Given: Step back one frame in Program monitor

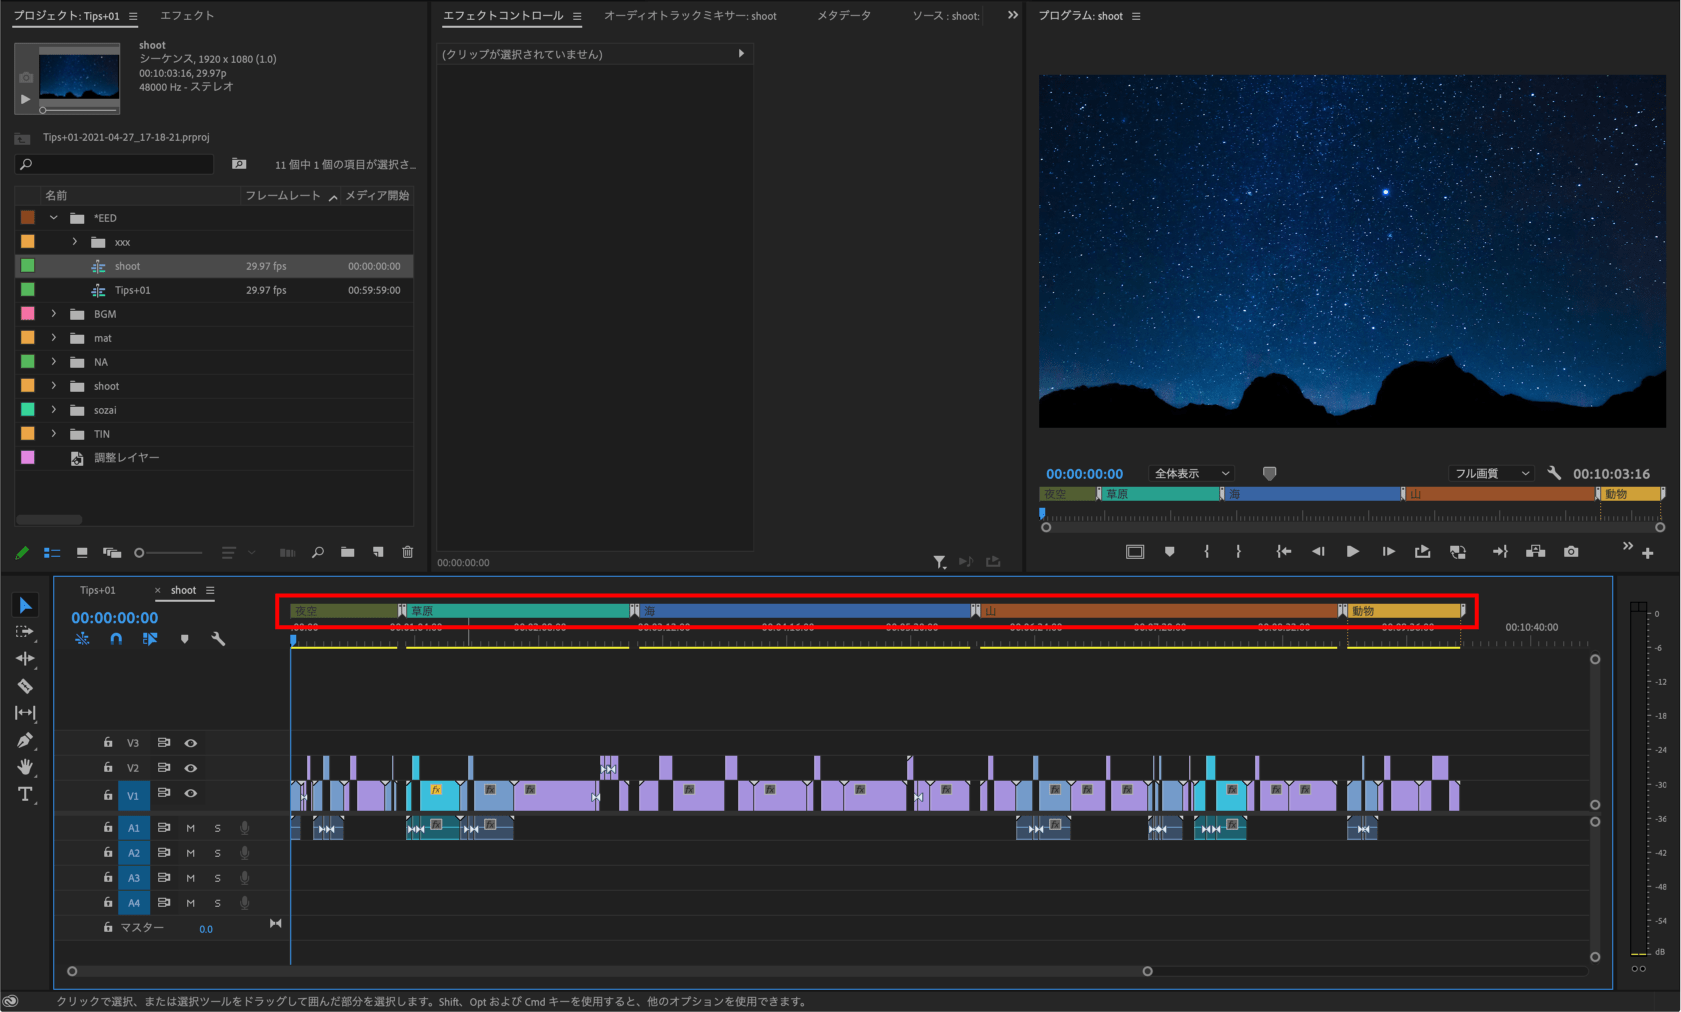Looking at the screenshot, I should [x=1318, y=552].
